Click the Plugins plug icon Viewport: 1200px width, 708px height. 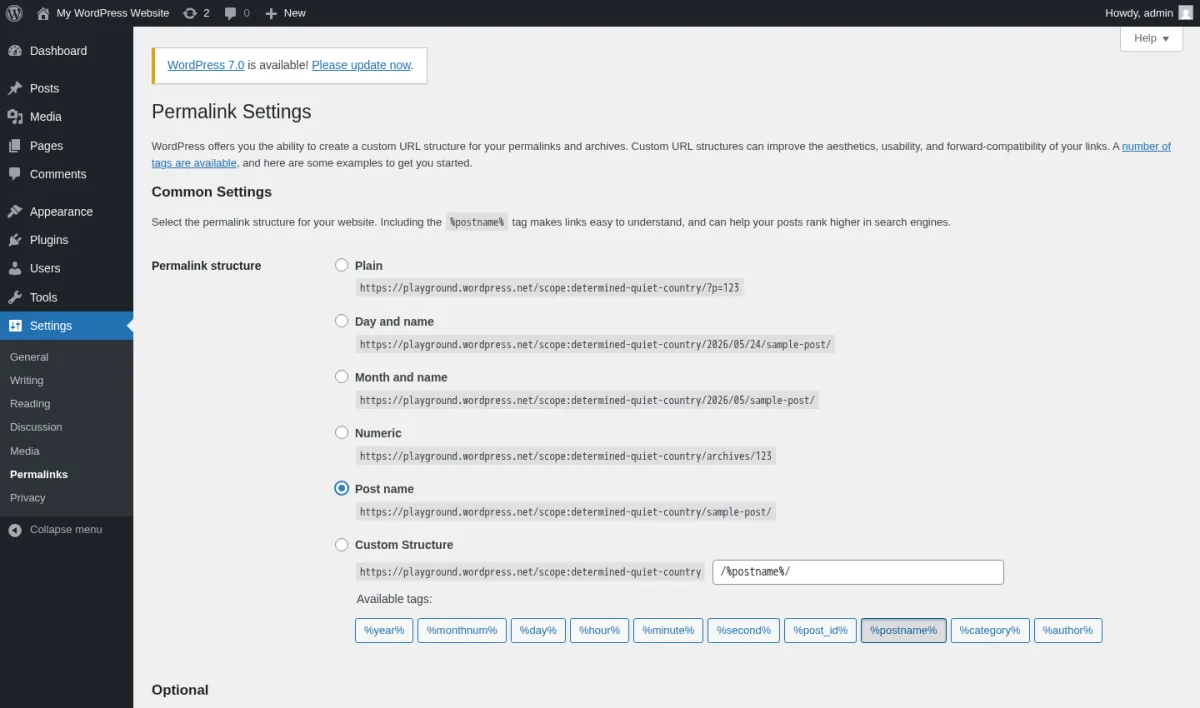tap(15, 240)
